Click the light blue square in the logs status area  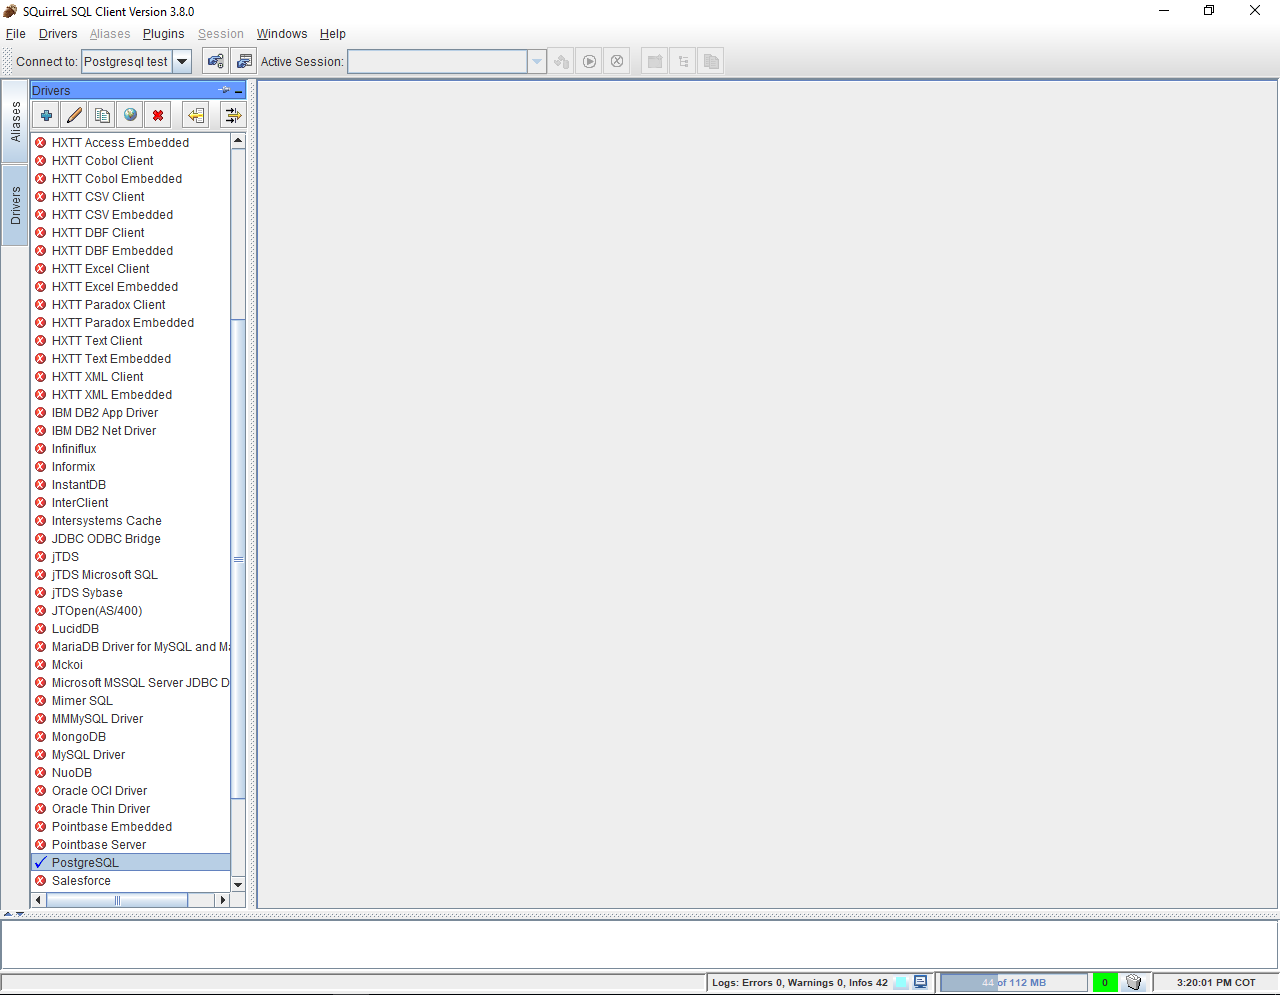tap(901, 982)
